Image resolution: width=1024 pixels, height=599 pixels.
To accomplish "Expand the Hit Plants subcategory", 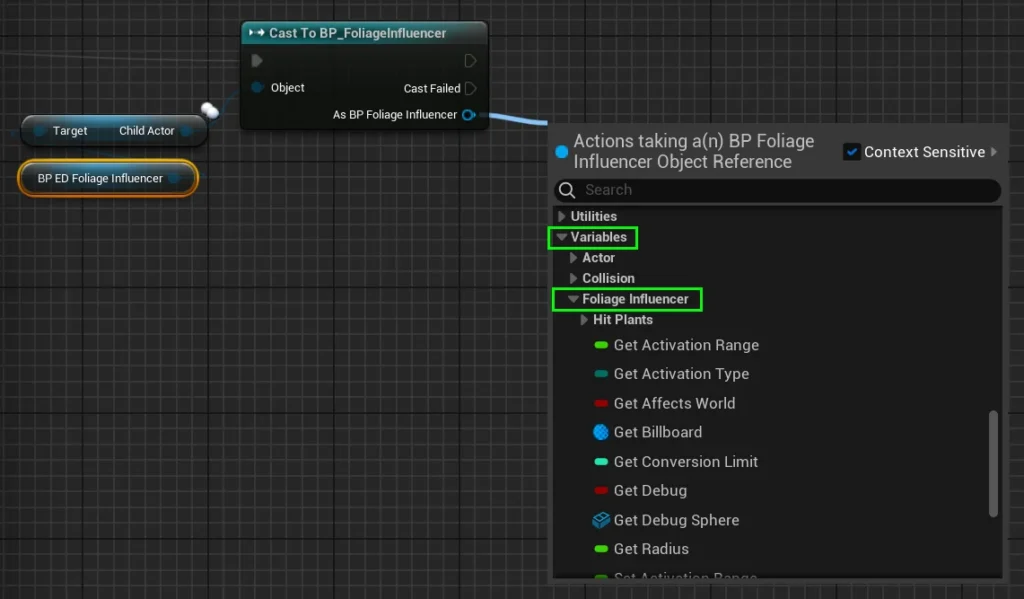I will [585, 320].
